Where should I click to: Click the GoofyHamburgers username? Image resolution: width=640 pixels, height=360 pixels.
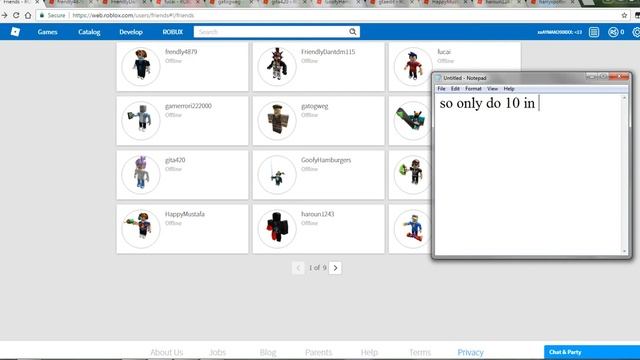(326, 160)
